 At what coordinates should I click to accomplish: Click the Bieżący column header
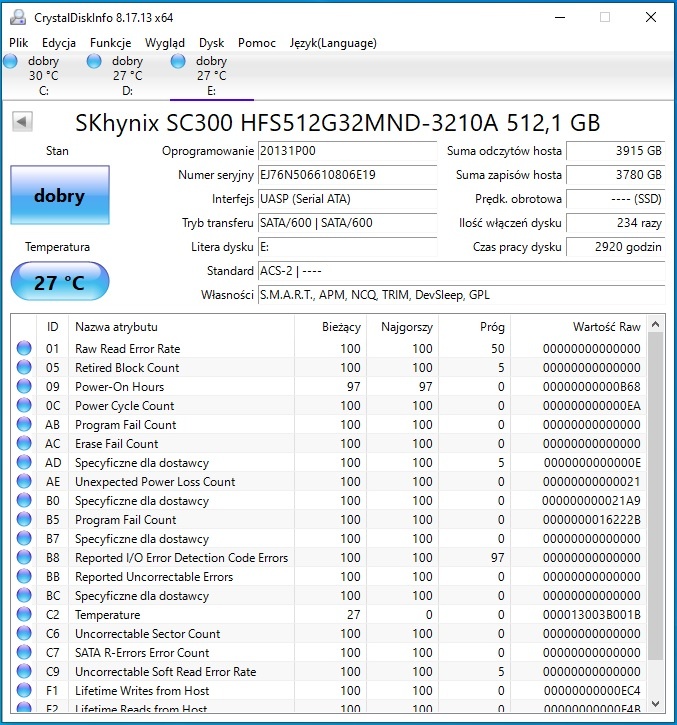pos(330,327)
